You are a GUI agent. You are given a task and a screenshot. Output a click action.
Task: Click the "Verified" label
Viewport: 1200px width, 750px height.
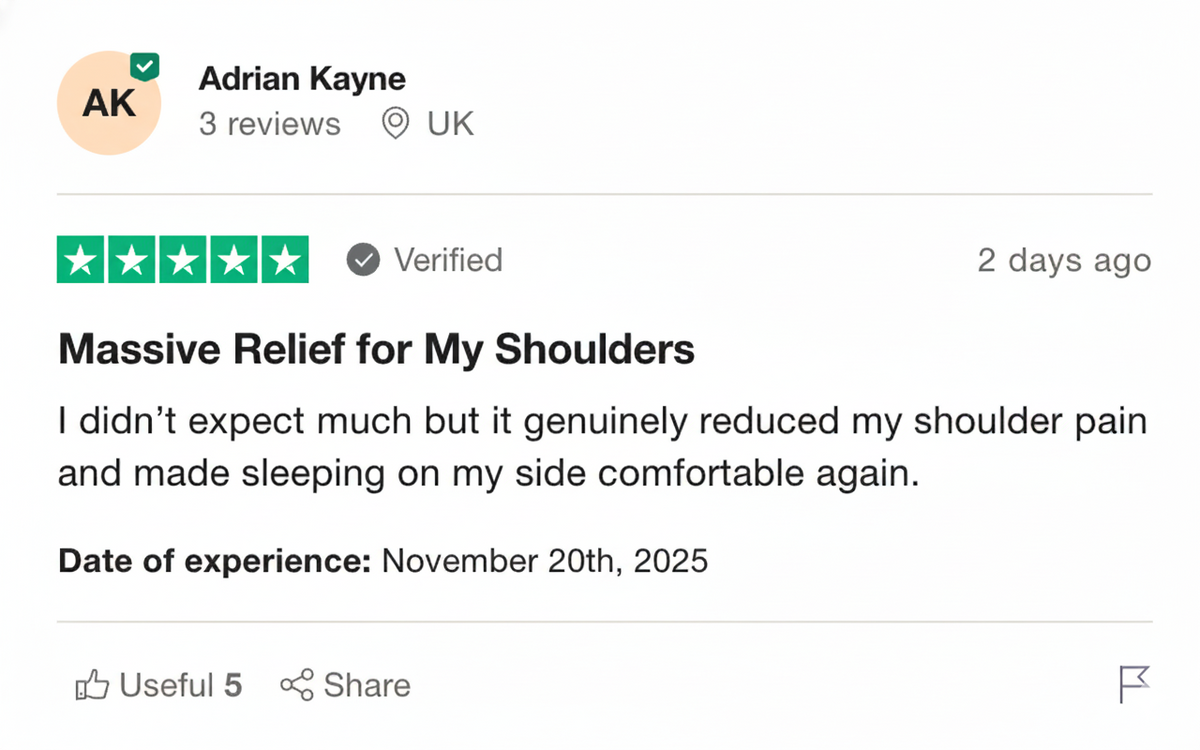coord(448,260)
